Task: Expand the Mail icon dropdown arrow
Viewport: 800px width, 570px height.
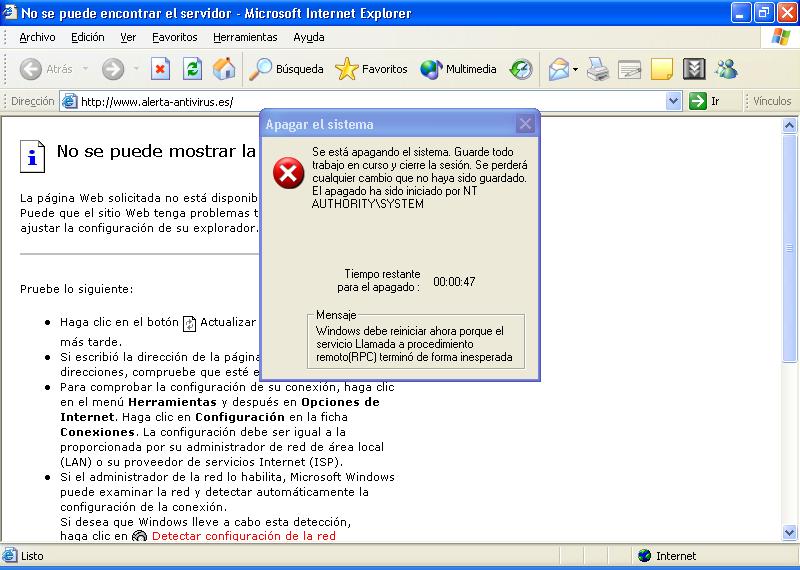Action: [576, 69]
